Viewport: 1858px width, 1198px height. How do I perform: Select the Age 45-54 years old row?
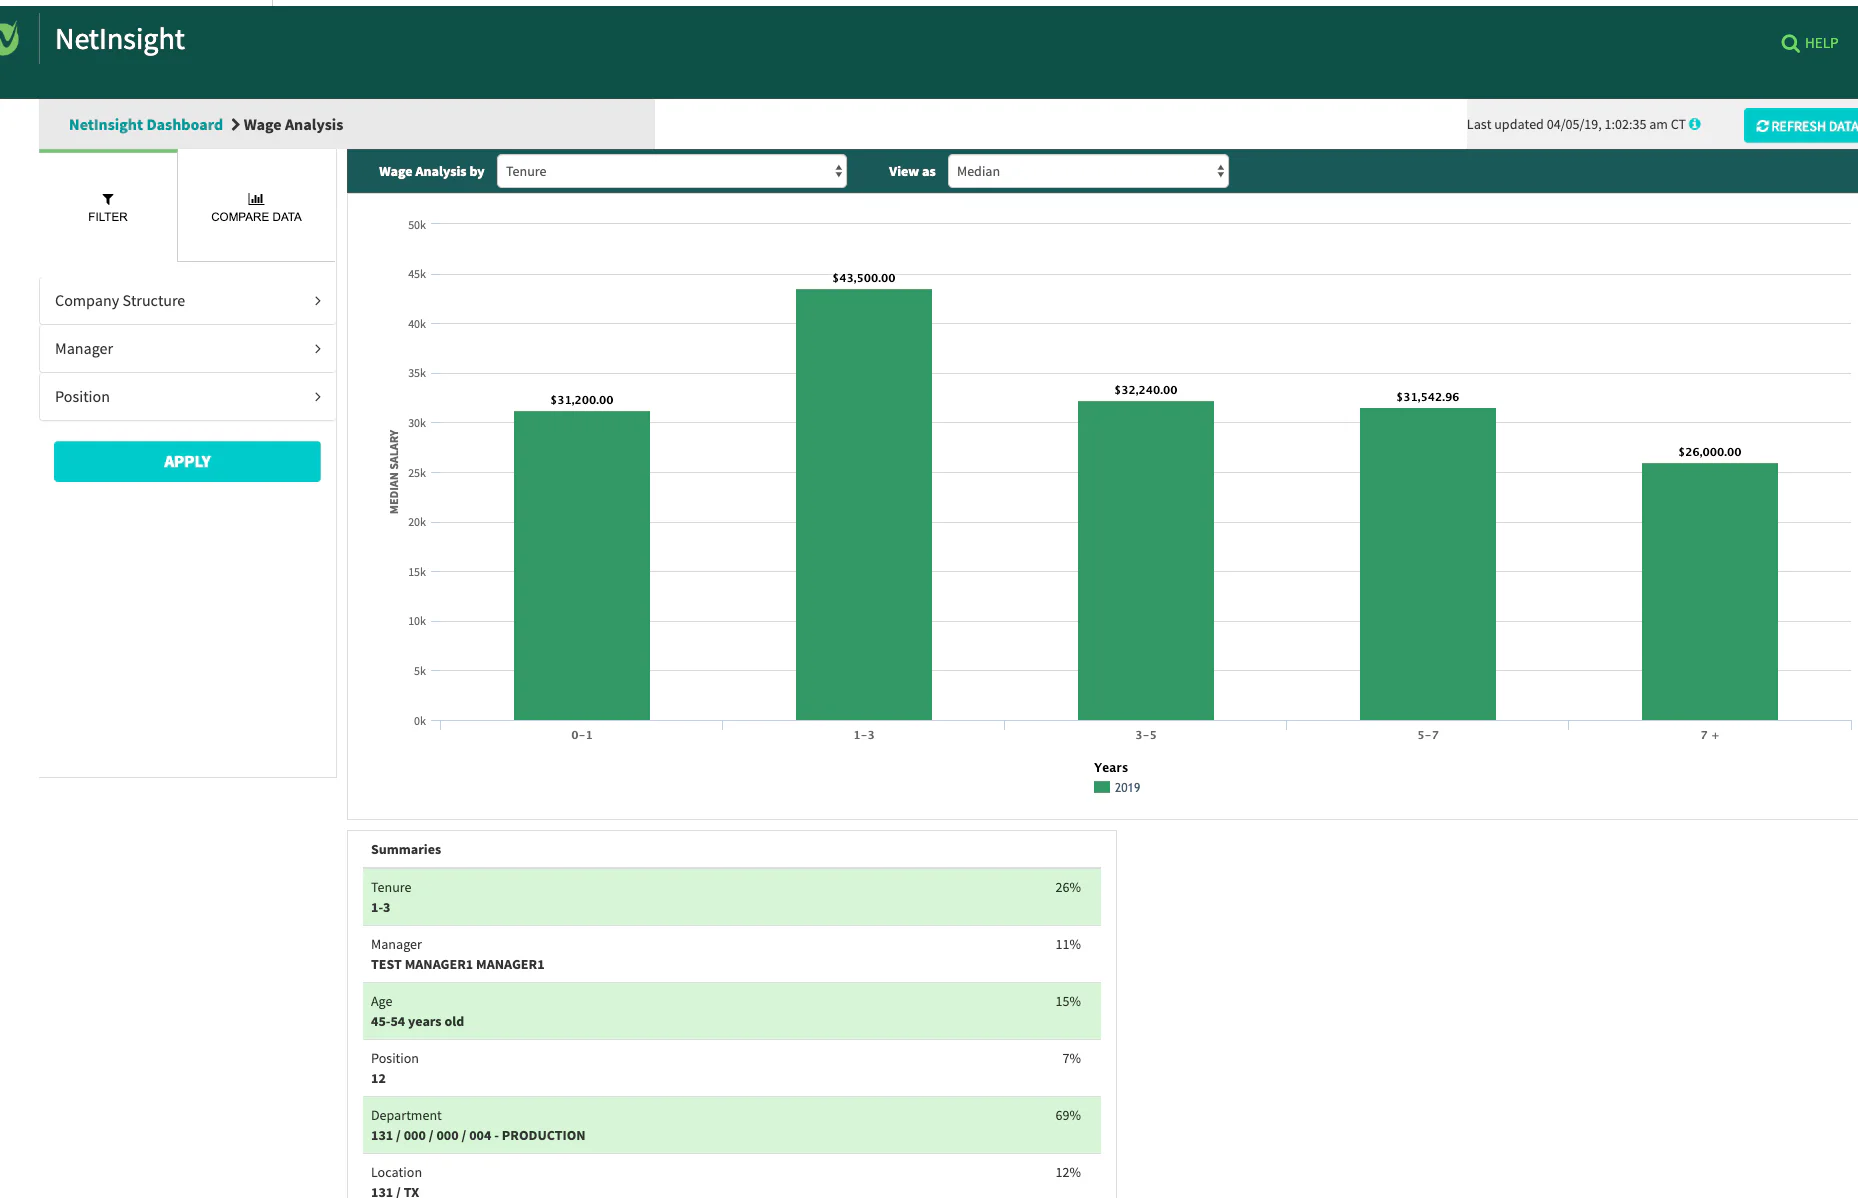coord(732,1011)
